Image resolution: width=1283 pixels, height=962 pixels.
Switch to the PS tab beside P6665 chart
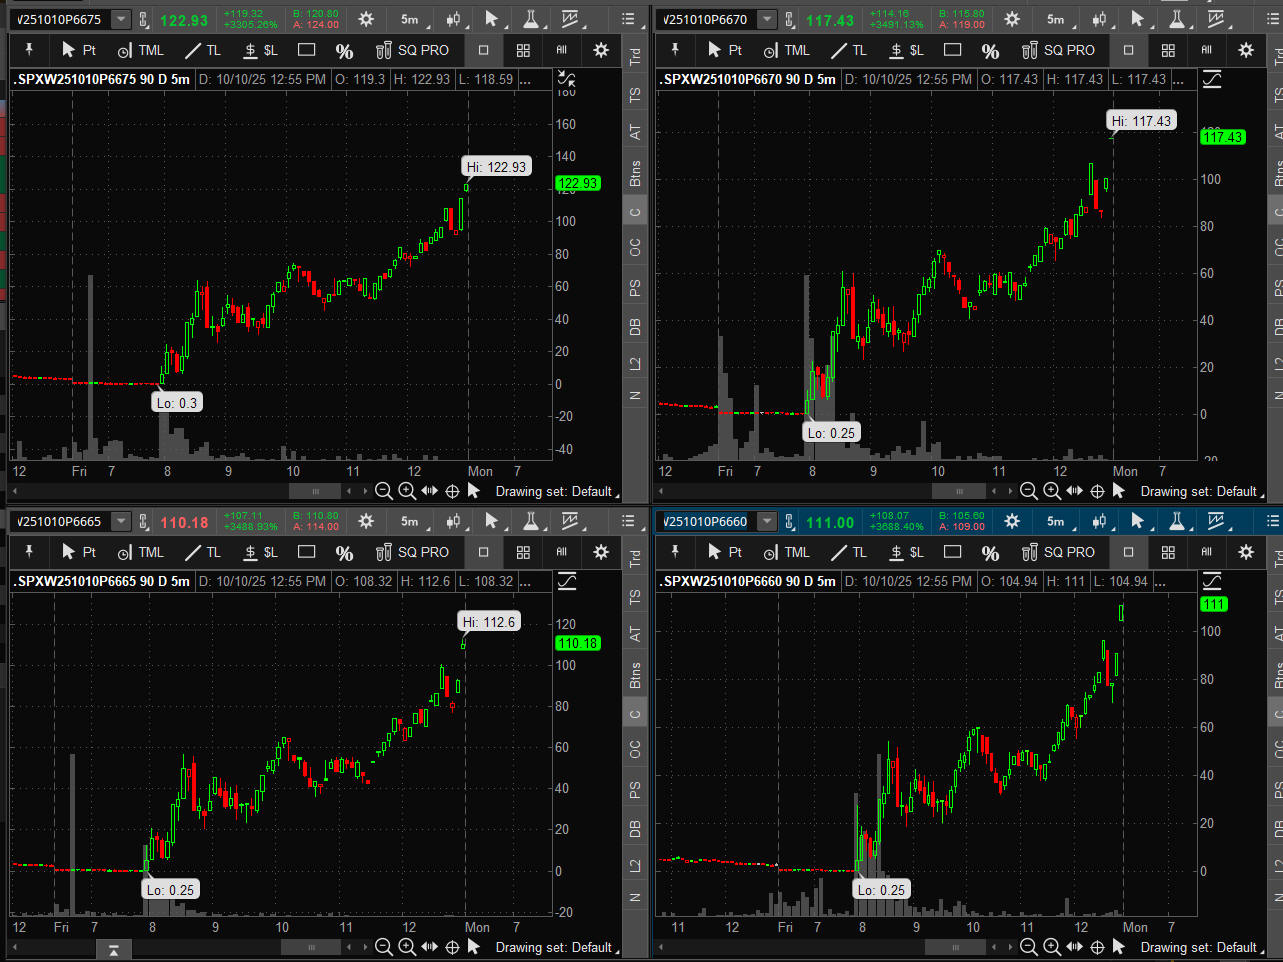pos(635,790)
